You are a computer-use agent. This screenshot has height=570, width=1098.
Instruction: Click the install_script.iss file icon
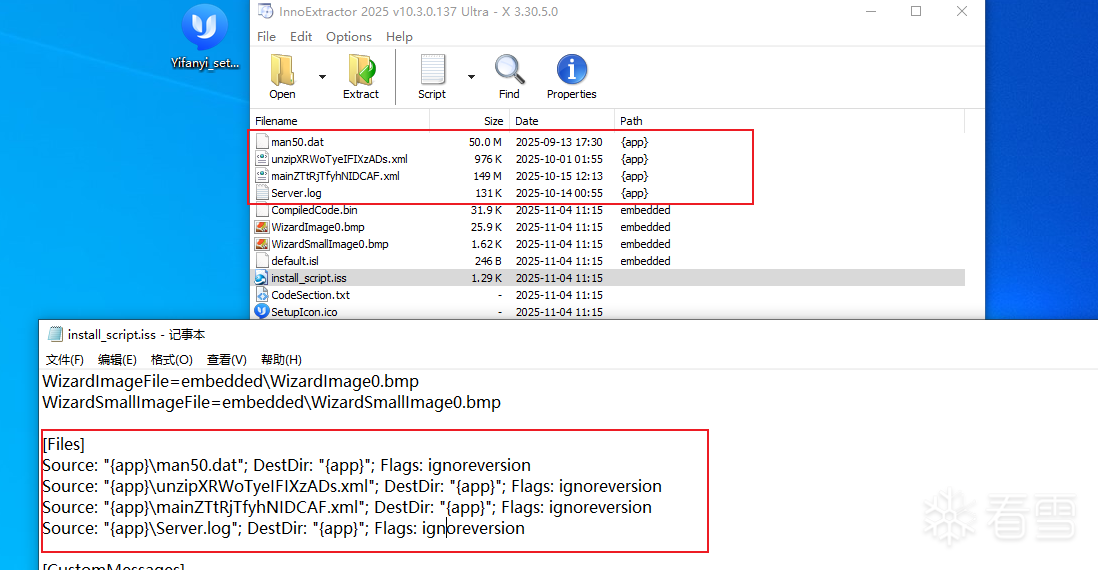pos(262,278)
